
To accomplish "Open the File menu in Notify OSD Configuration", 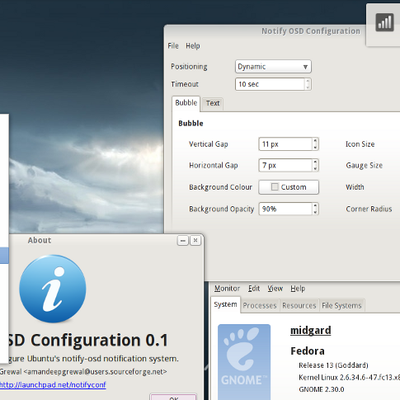I will [173, 46].
